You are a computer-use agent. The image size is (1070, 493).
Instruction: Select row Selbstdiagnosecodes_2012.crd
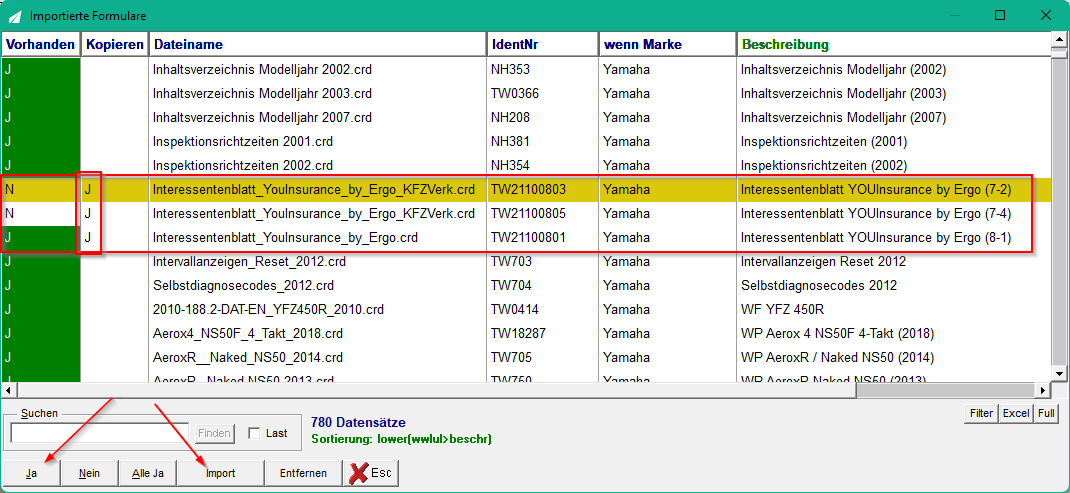point(526,285)
